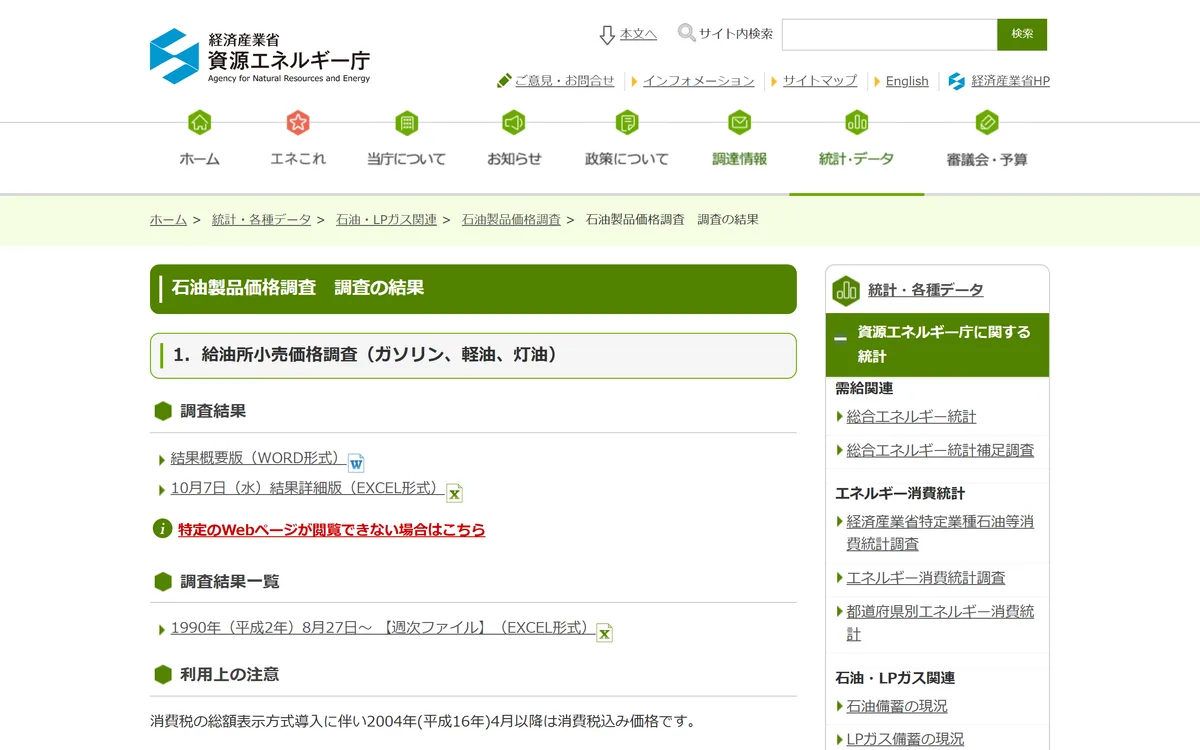Open sidebar heading 統計・各種データ link
The width and height of the screenshot is (1200, 750).
pyautogui.click(x=926, y=290)
